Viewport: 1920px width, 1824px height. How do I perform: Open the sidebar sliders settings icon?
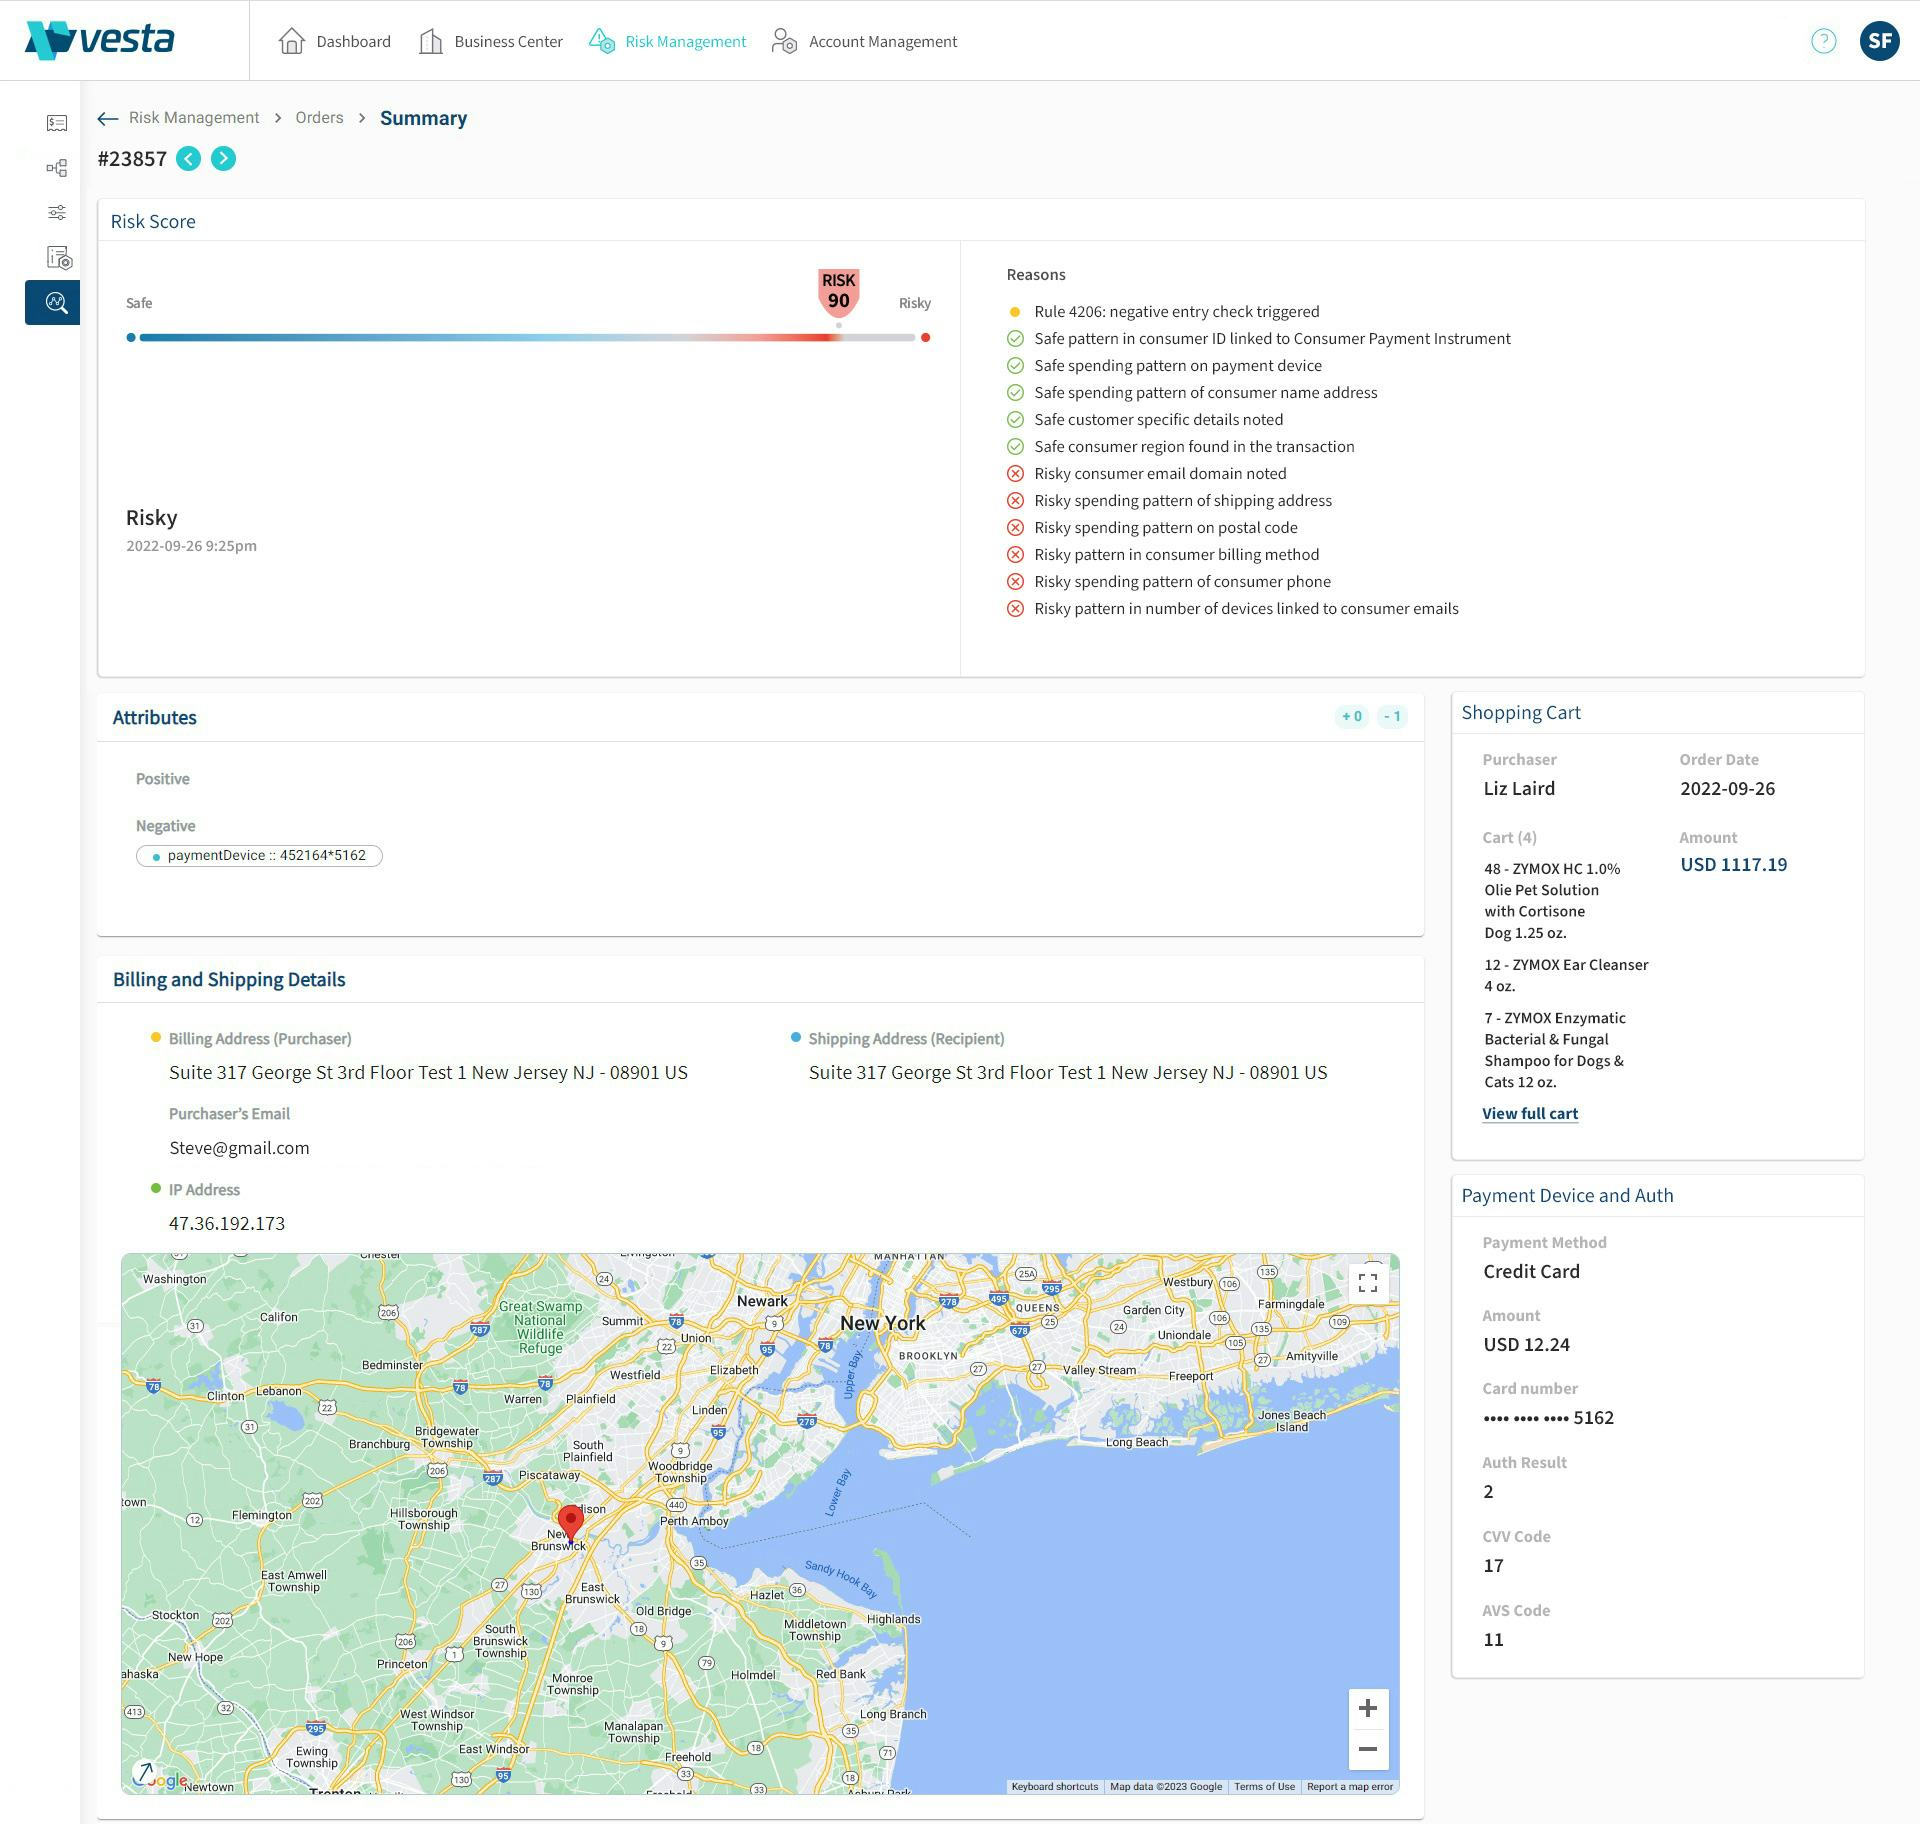click(x=57, y=213)
